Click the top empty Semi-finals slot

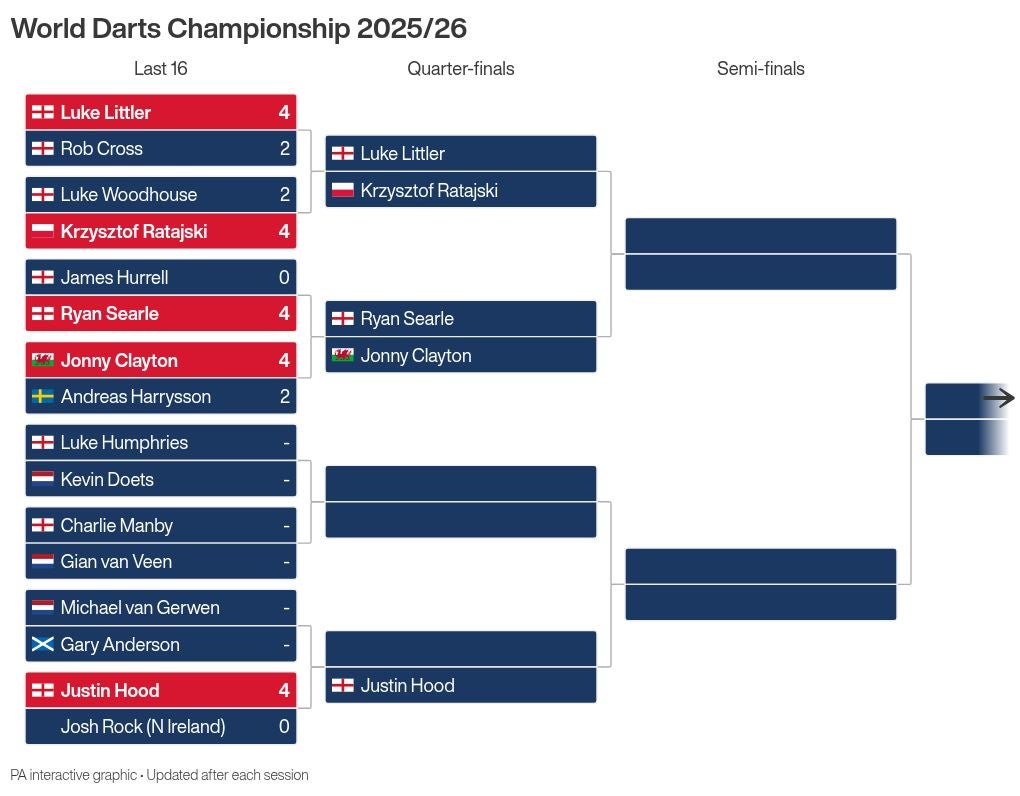761,236
